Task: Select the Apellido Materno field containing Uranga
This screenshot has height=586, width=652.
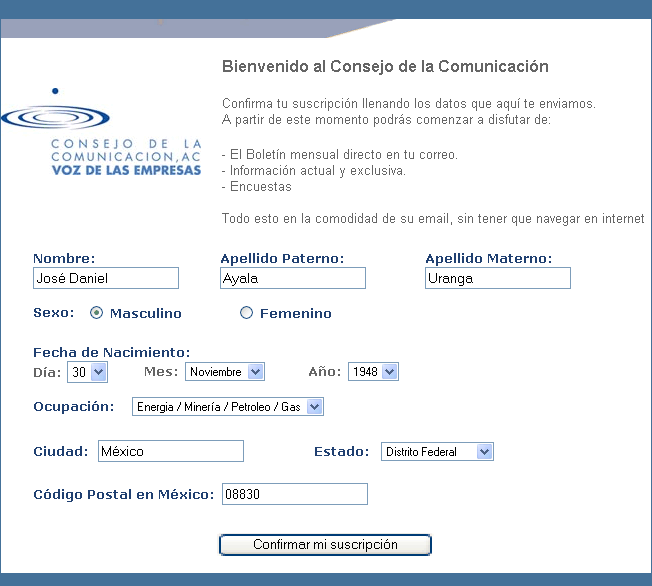Action: pos(497,278)
